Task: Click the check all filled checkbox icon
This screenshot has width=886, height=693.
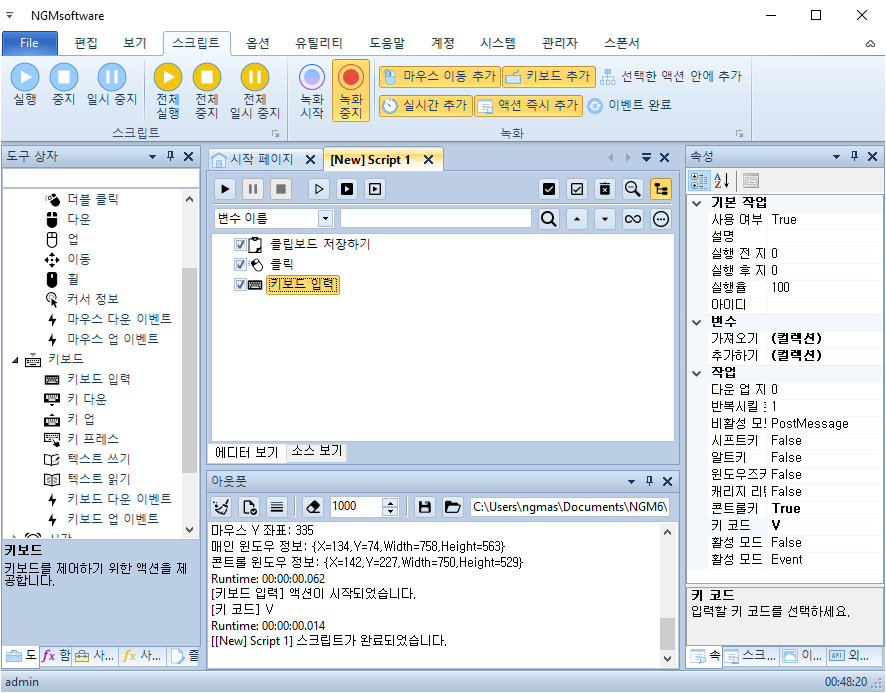Action: [x=549, y=189]
